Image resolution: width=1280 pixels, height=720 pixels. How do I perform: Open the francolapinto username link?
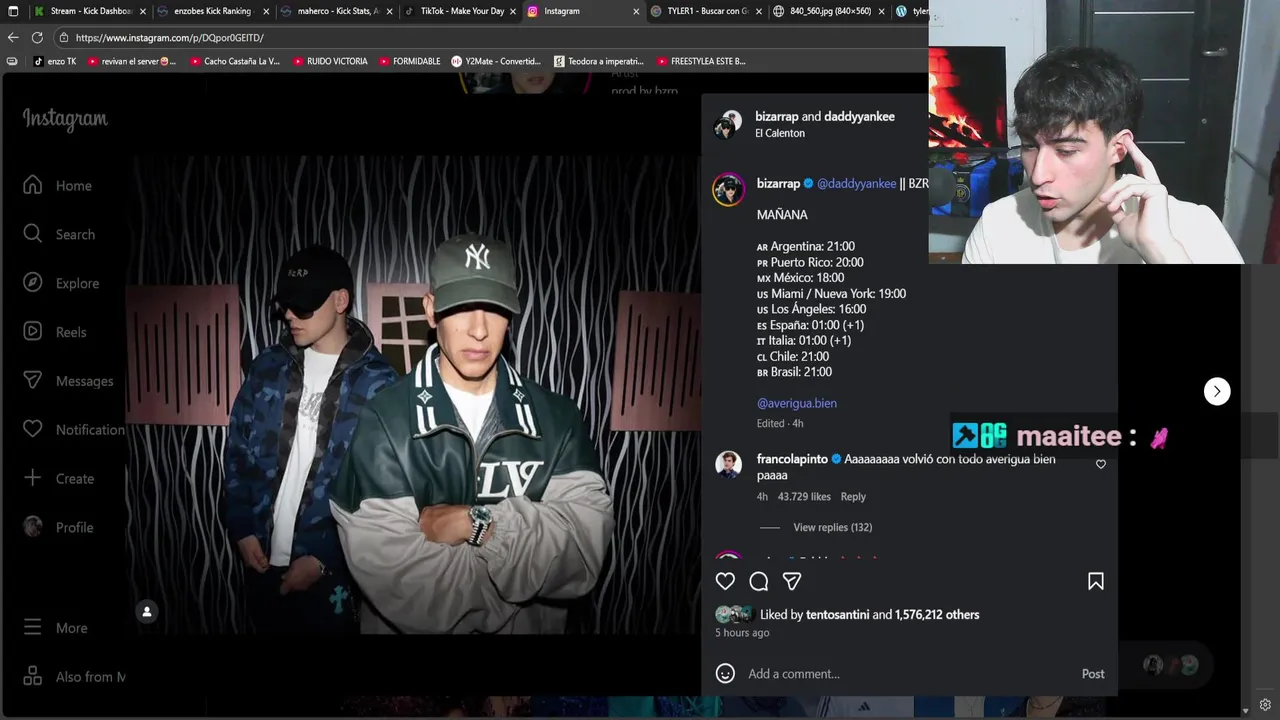pyautogui.click(x=792, y=459)
